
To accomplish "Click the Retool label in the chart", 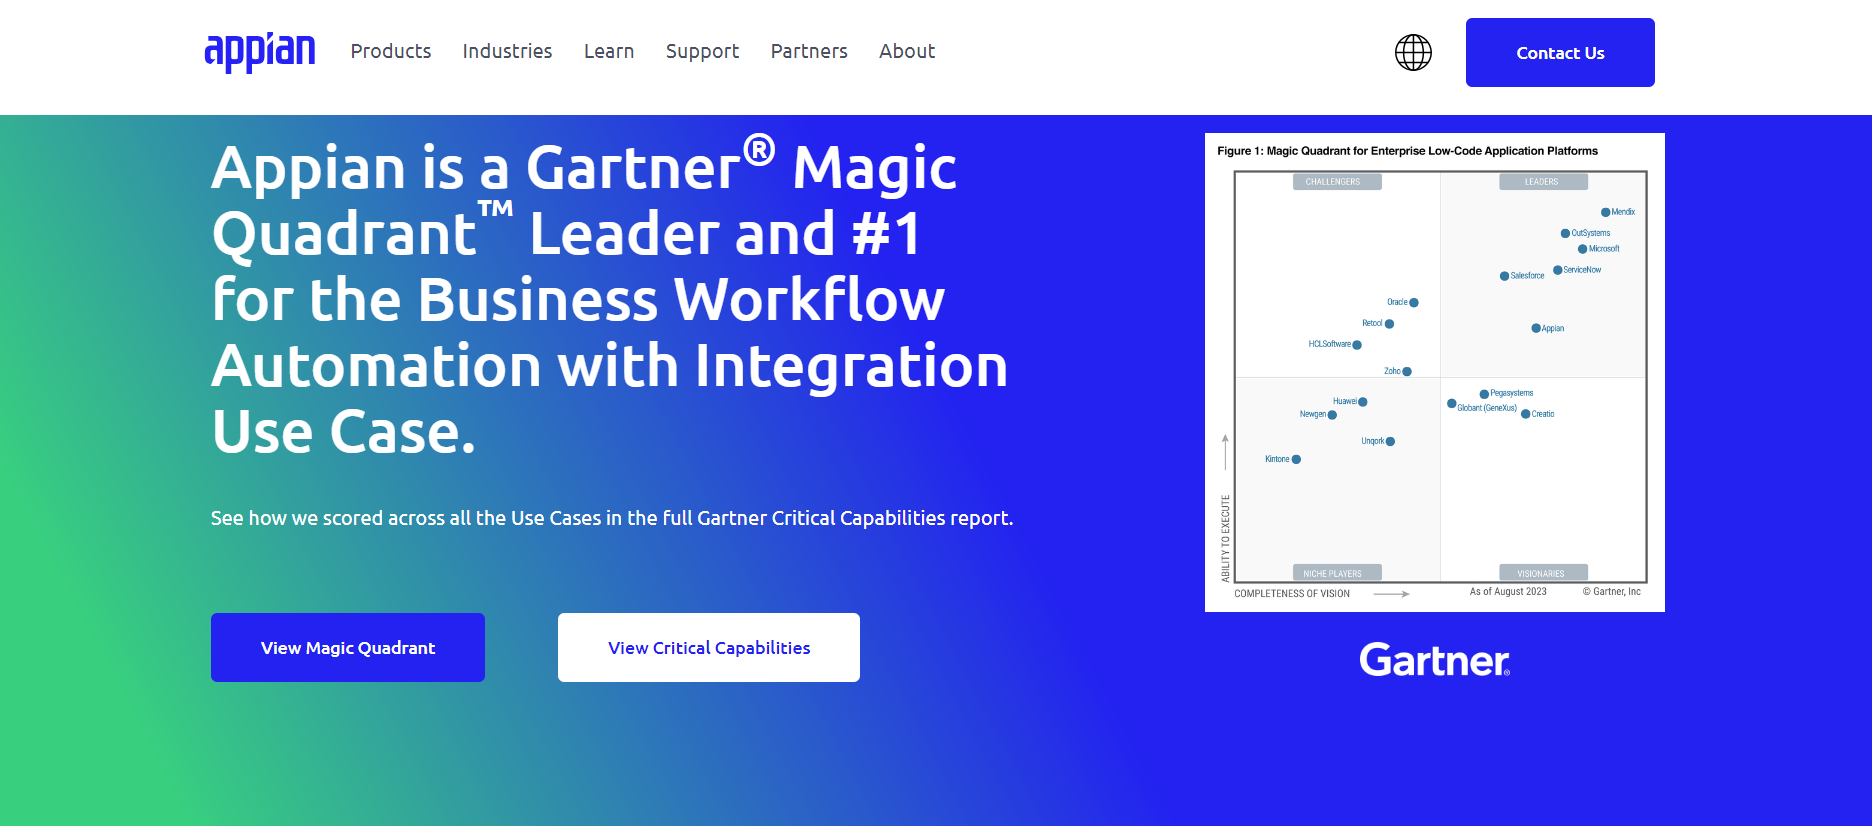I will click(x=1372, y=323).
